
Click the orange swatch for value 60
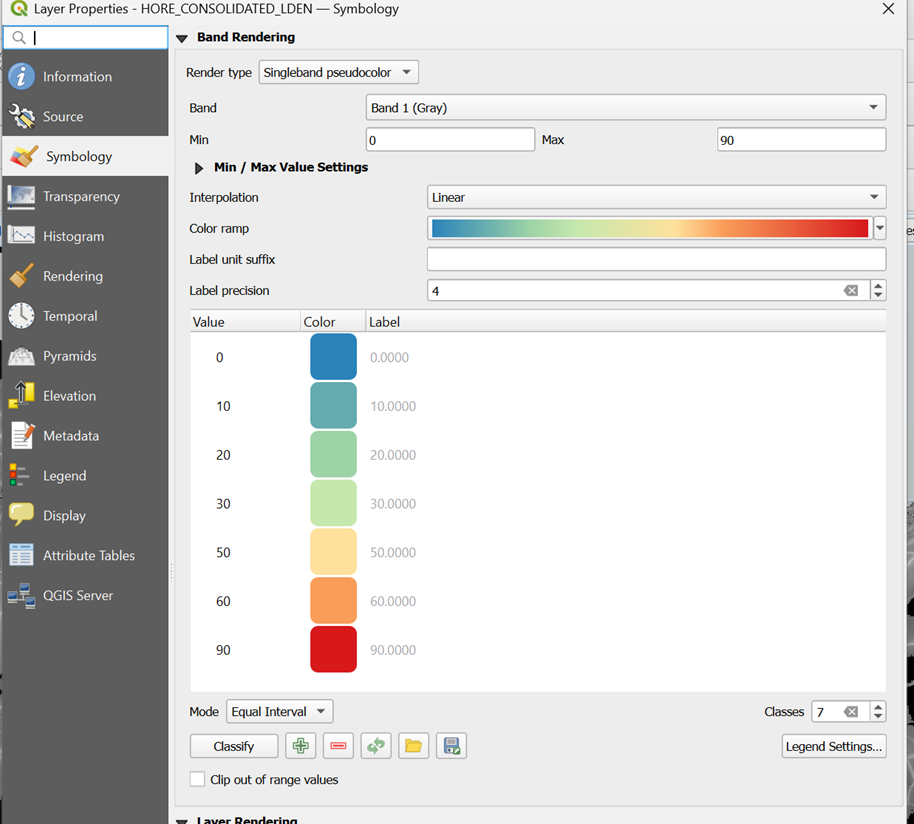(333, 600)
